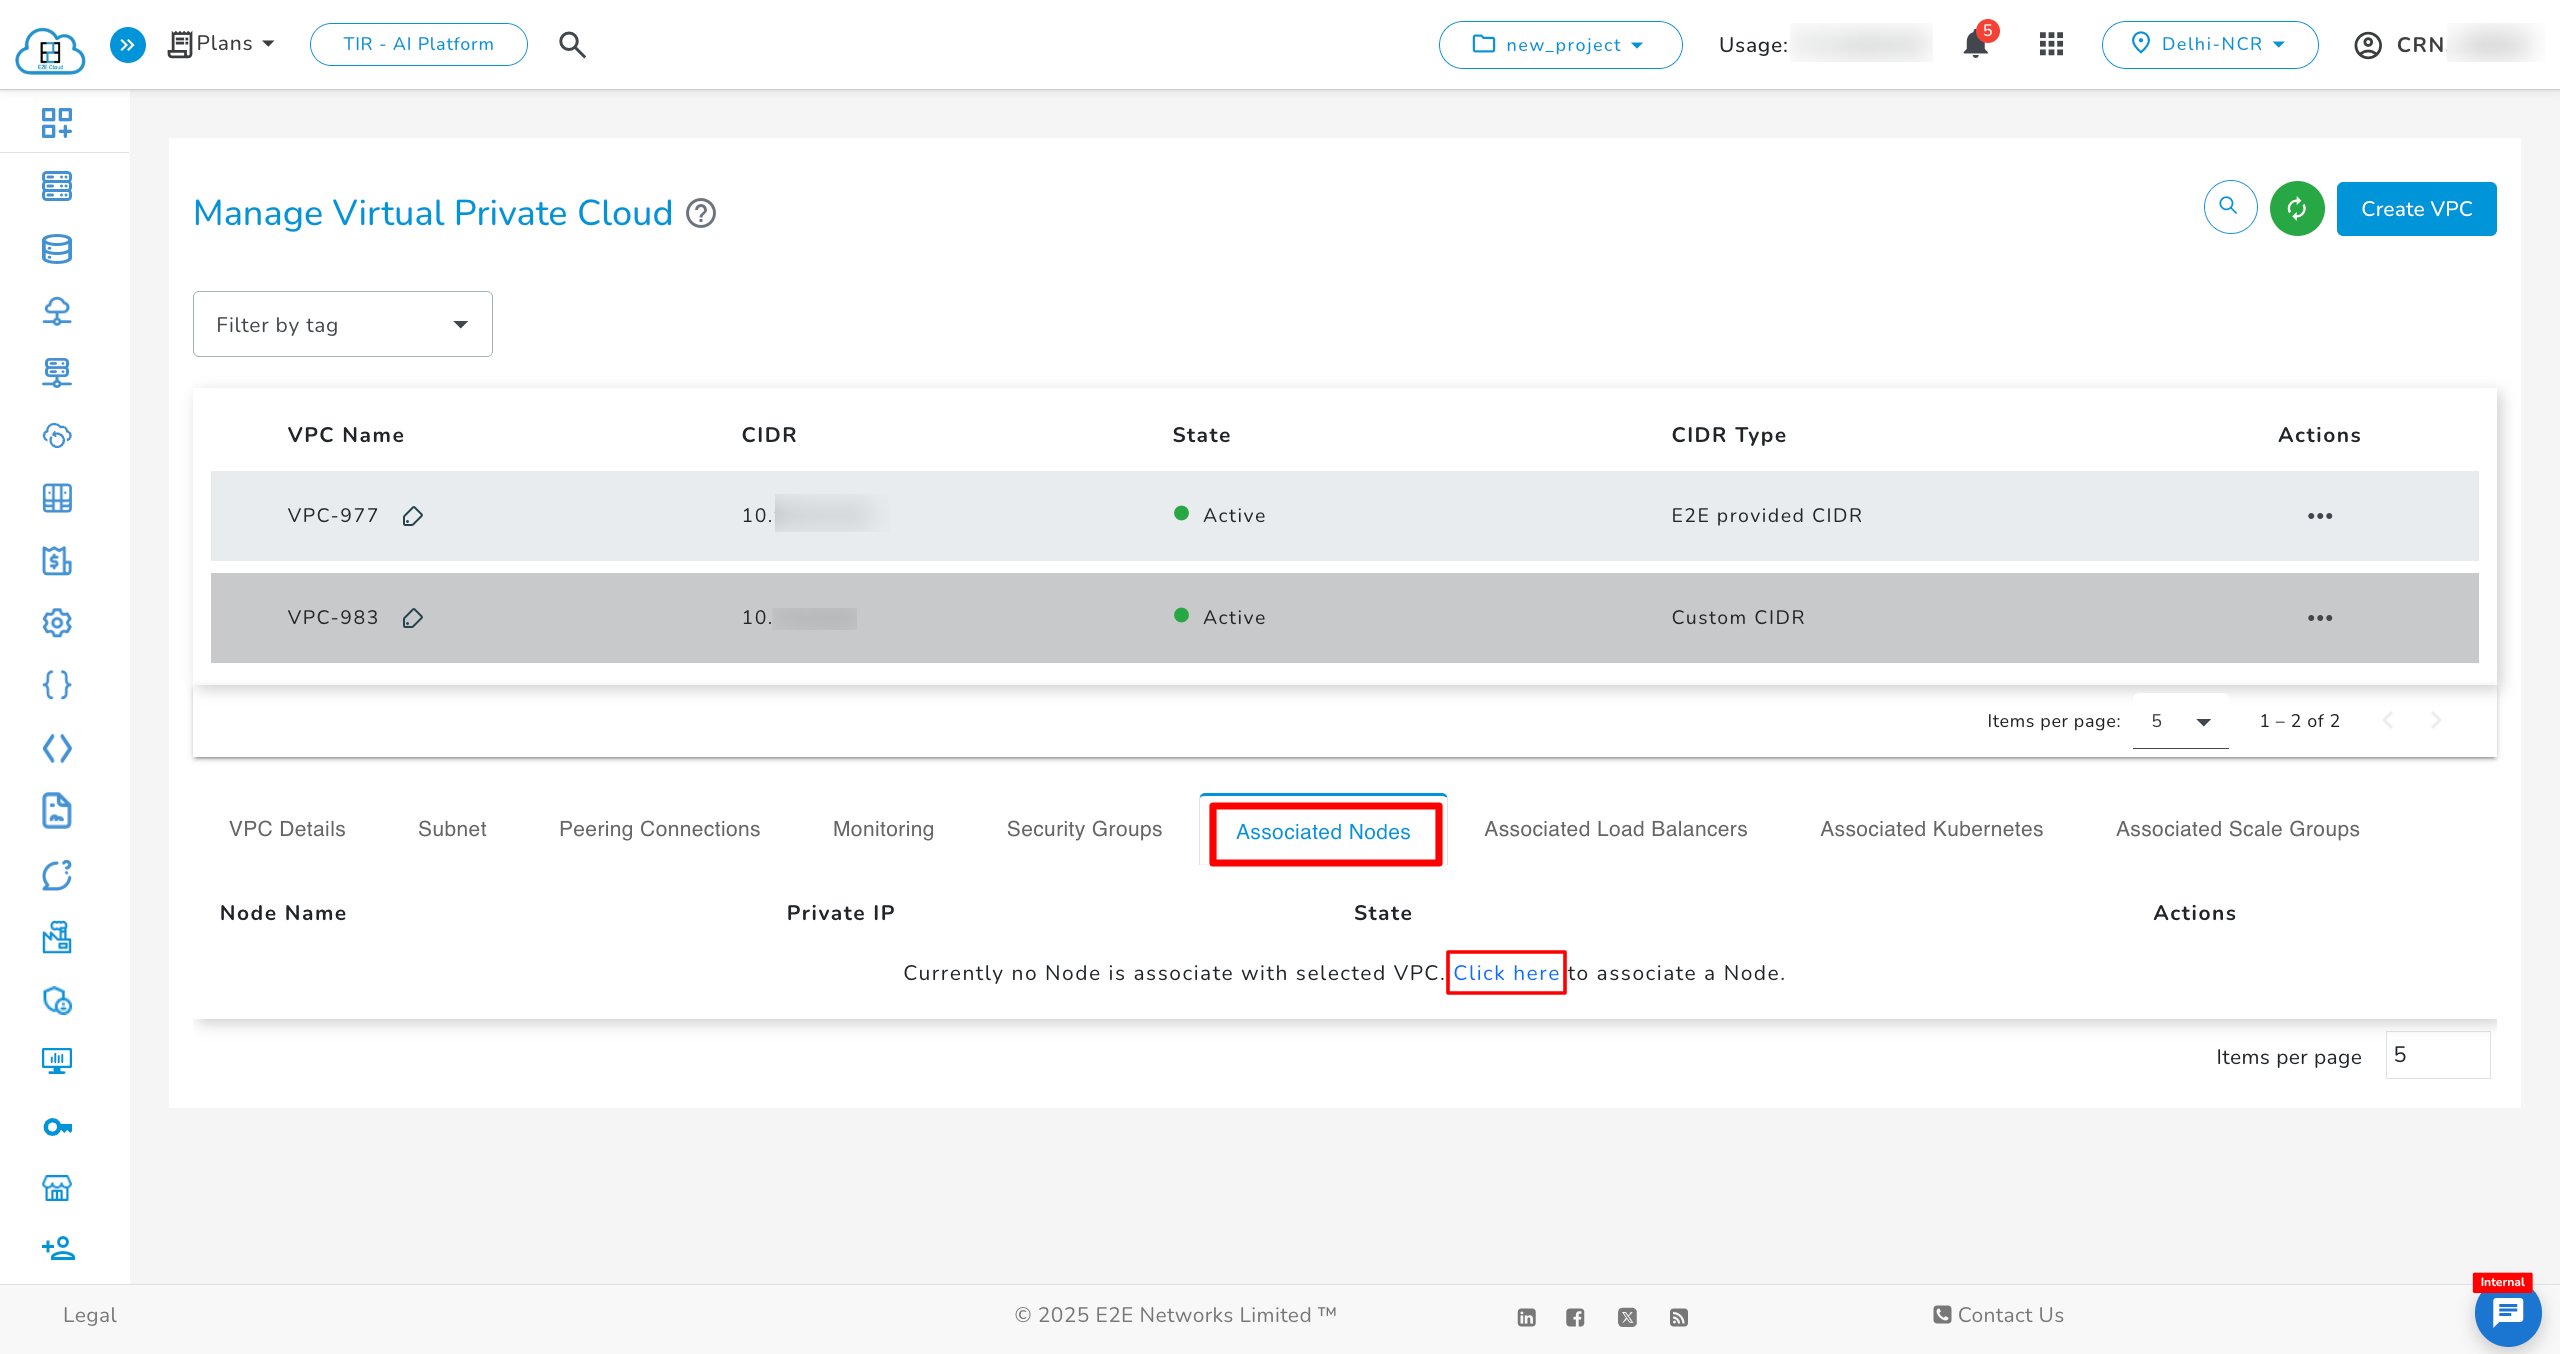Open the search icon near Create VPC
The height and width of the screenshot is (1354, 2560).
pos(2229,207)
